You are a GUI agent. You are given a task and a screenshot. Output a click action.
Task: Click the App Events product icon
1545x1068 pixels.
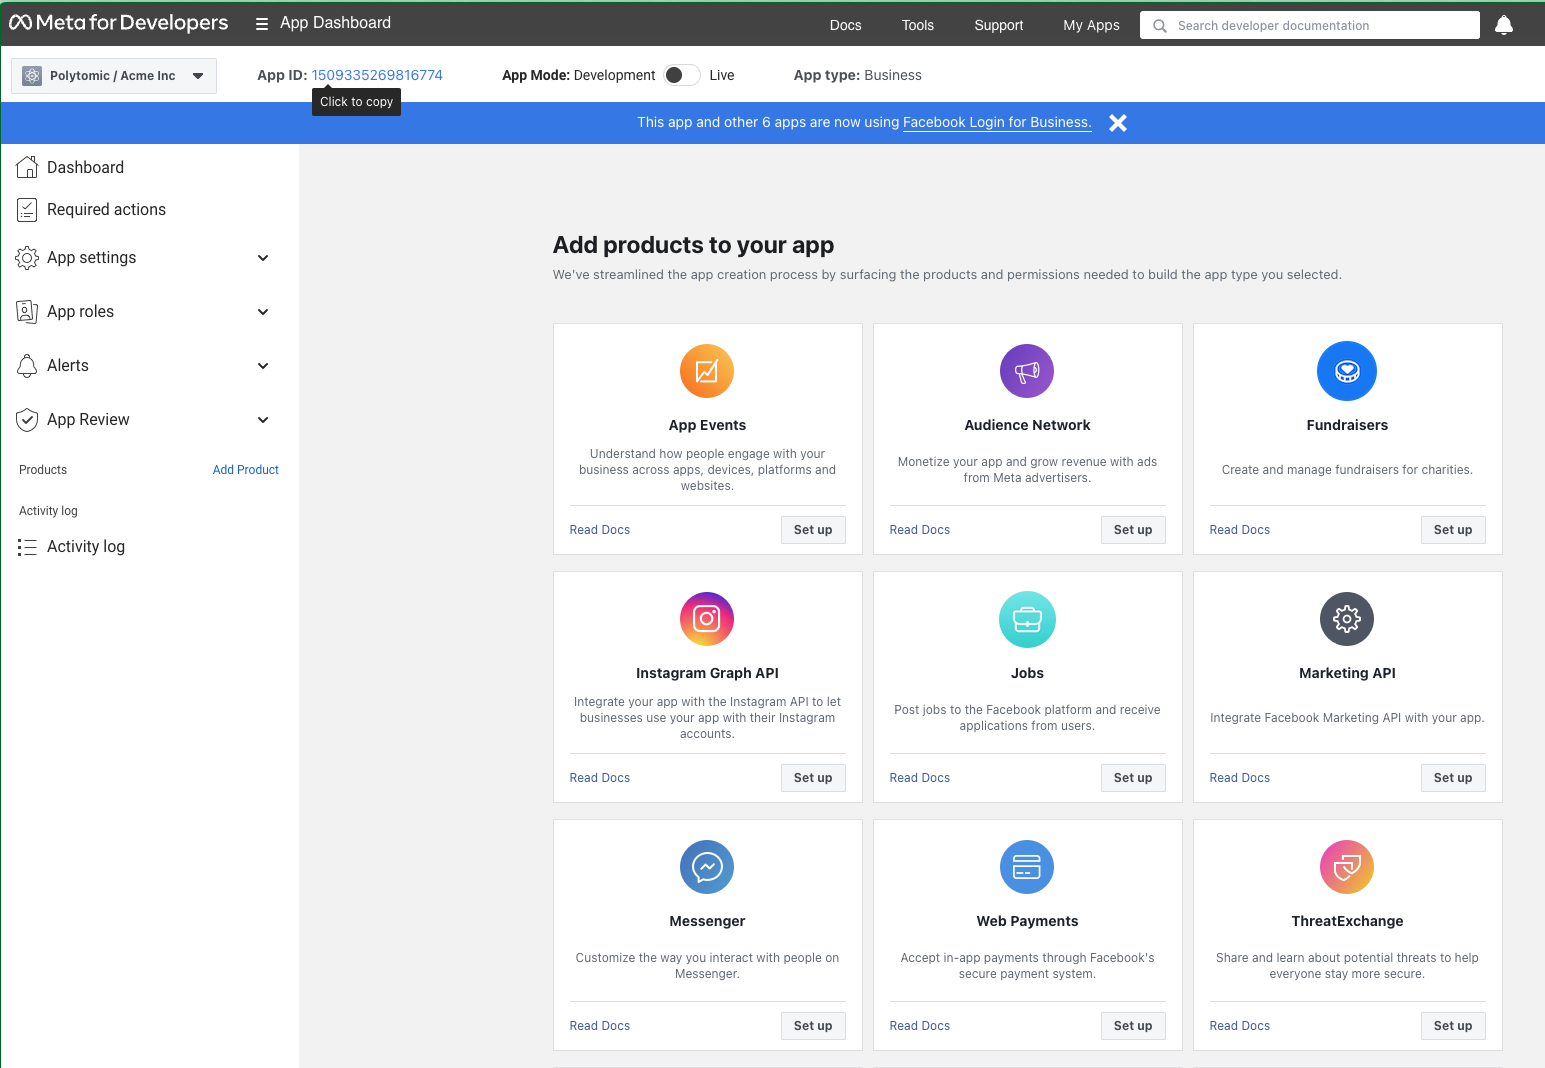pos(707,371)
